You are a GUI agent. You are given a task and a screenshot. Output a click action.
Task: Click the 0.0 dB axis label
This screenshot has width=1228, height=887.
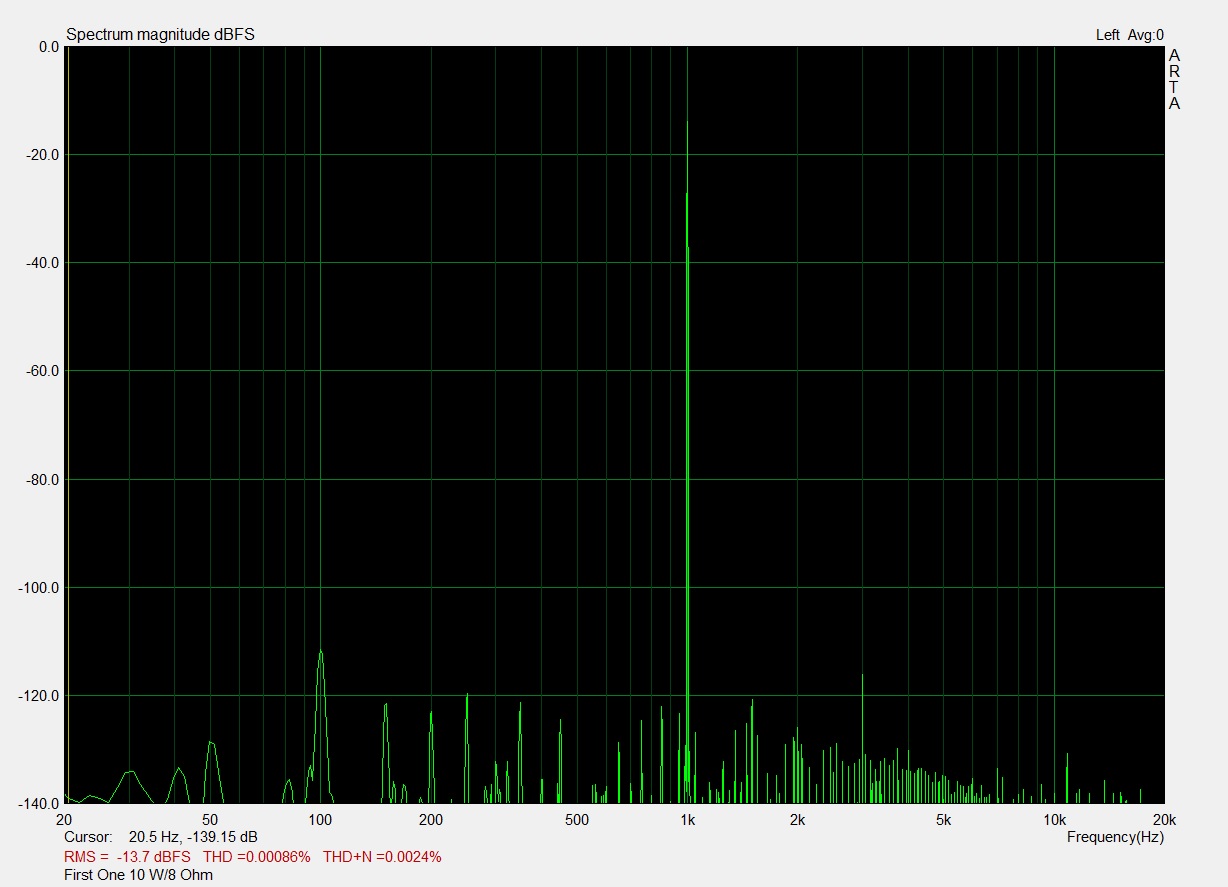pyautogui.click(x=47, y=47)
